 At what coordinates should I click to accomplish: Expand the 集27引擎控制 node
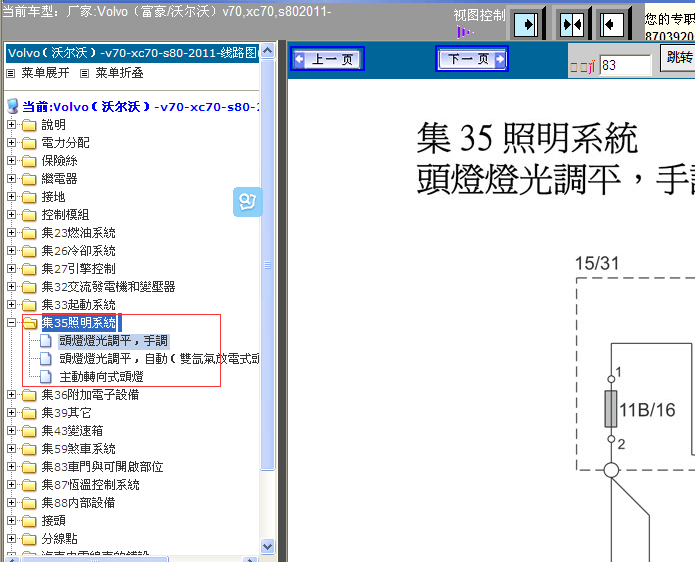[12, 269]
